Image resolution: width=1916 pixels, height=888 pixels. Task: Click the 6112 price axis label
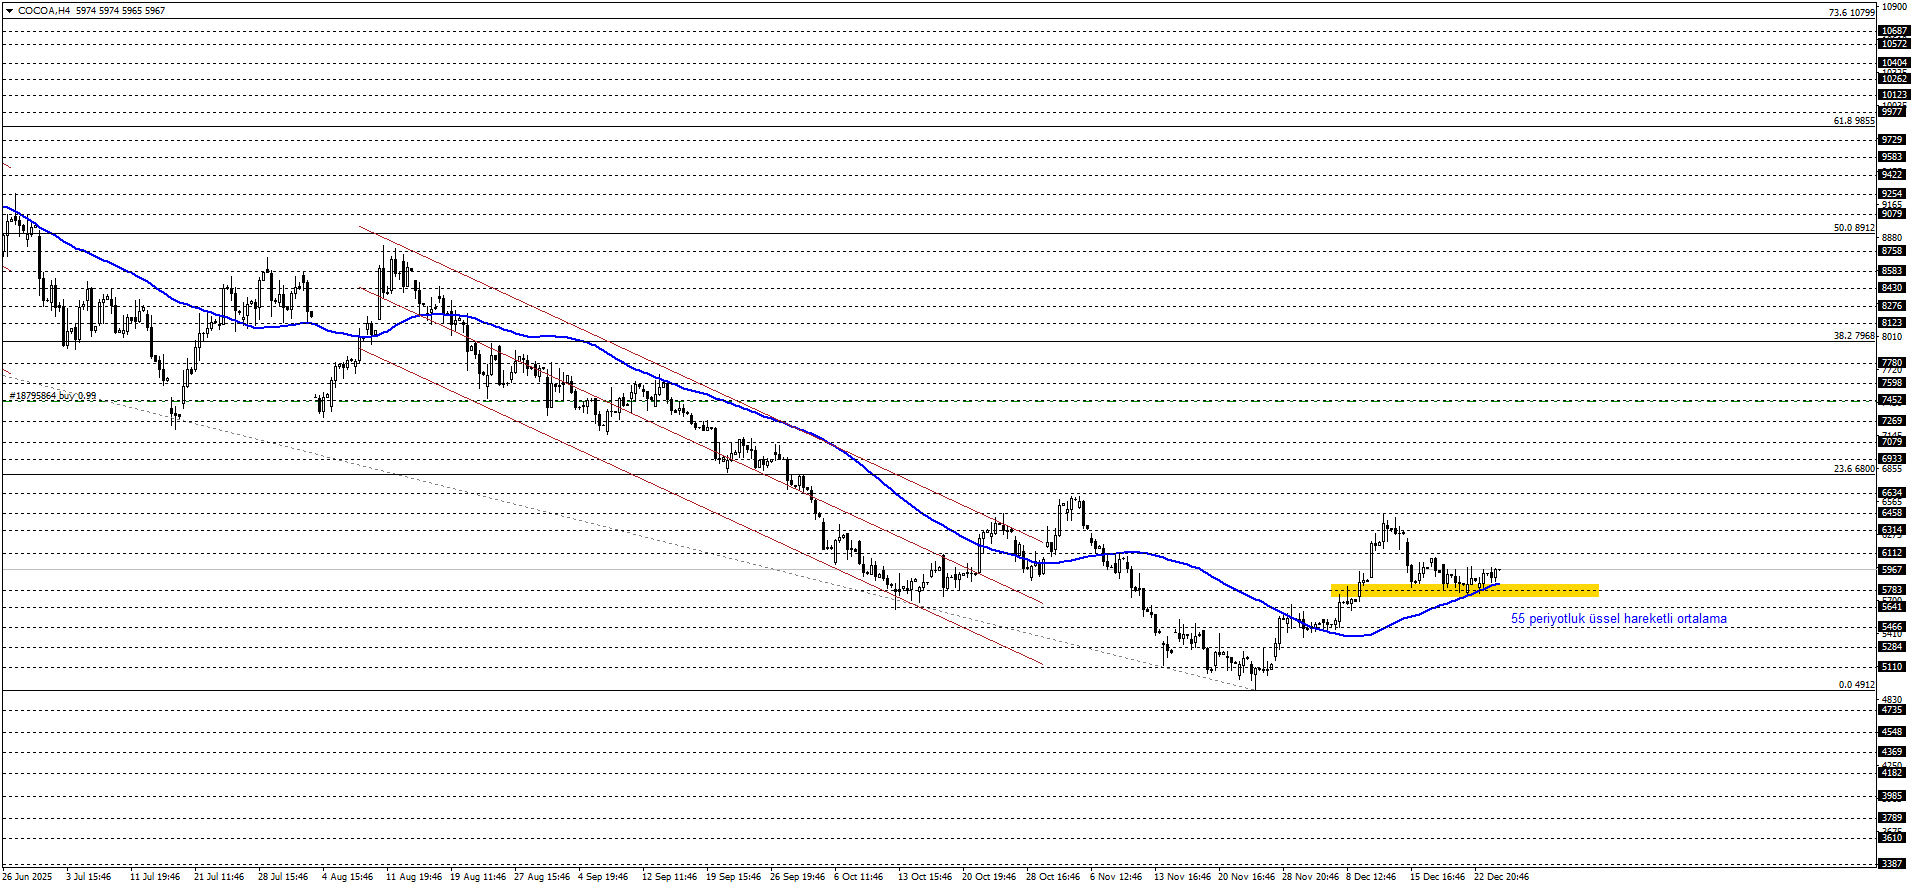tap(1893, 553)
